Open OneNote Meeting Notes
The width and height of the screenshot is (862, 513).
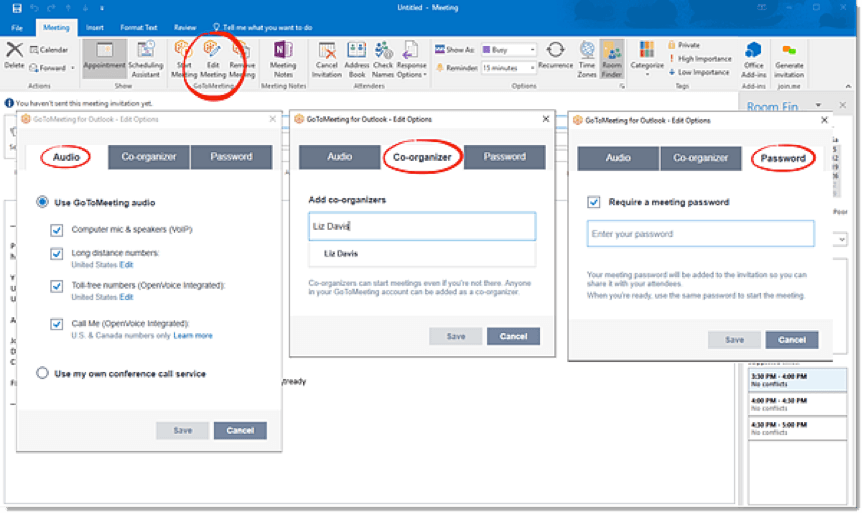(x=283, y=58)
